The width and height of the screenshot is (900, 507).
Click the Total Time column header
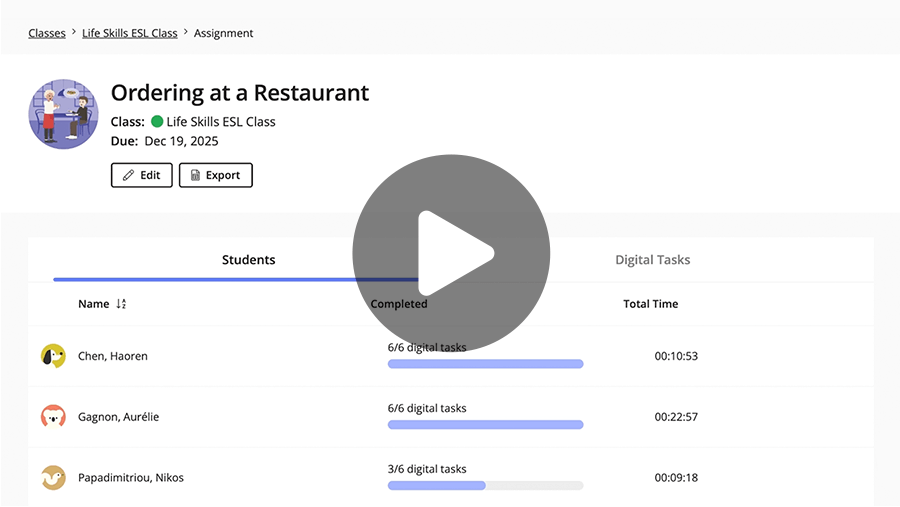[x=650, y=304]
